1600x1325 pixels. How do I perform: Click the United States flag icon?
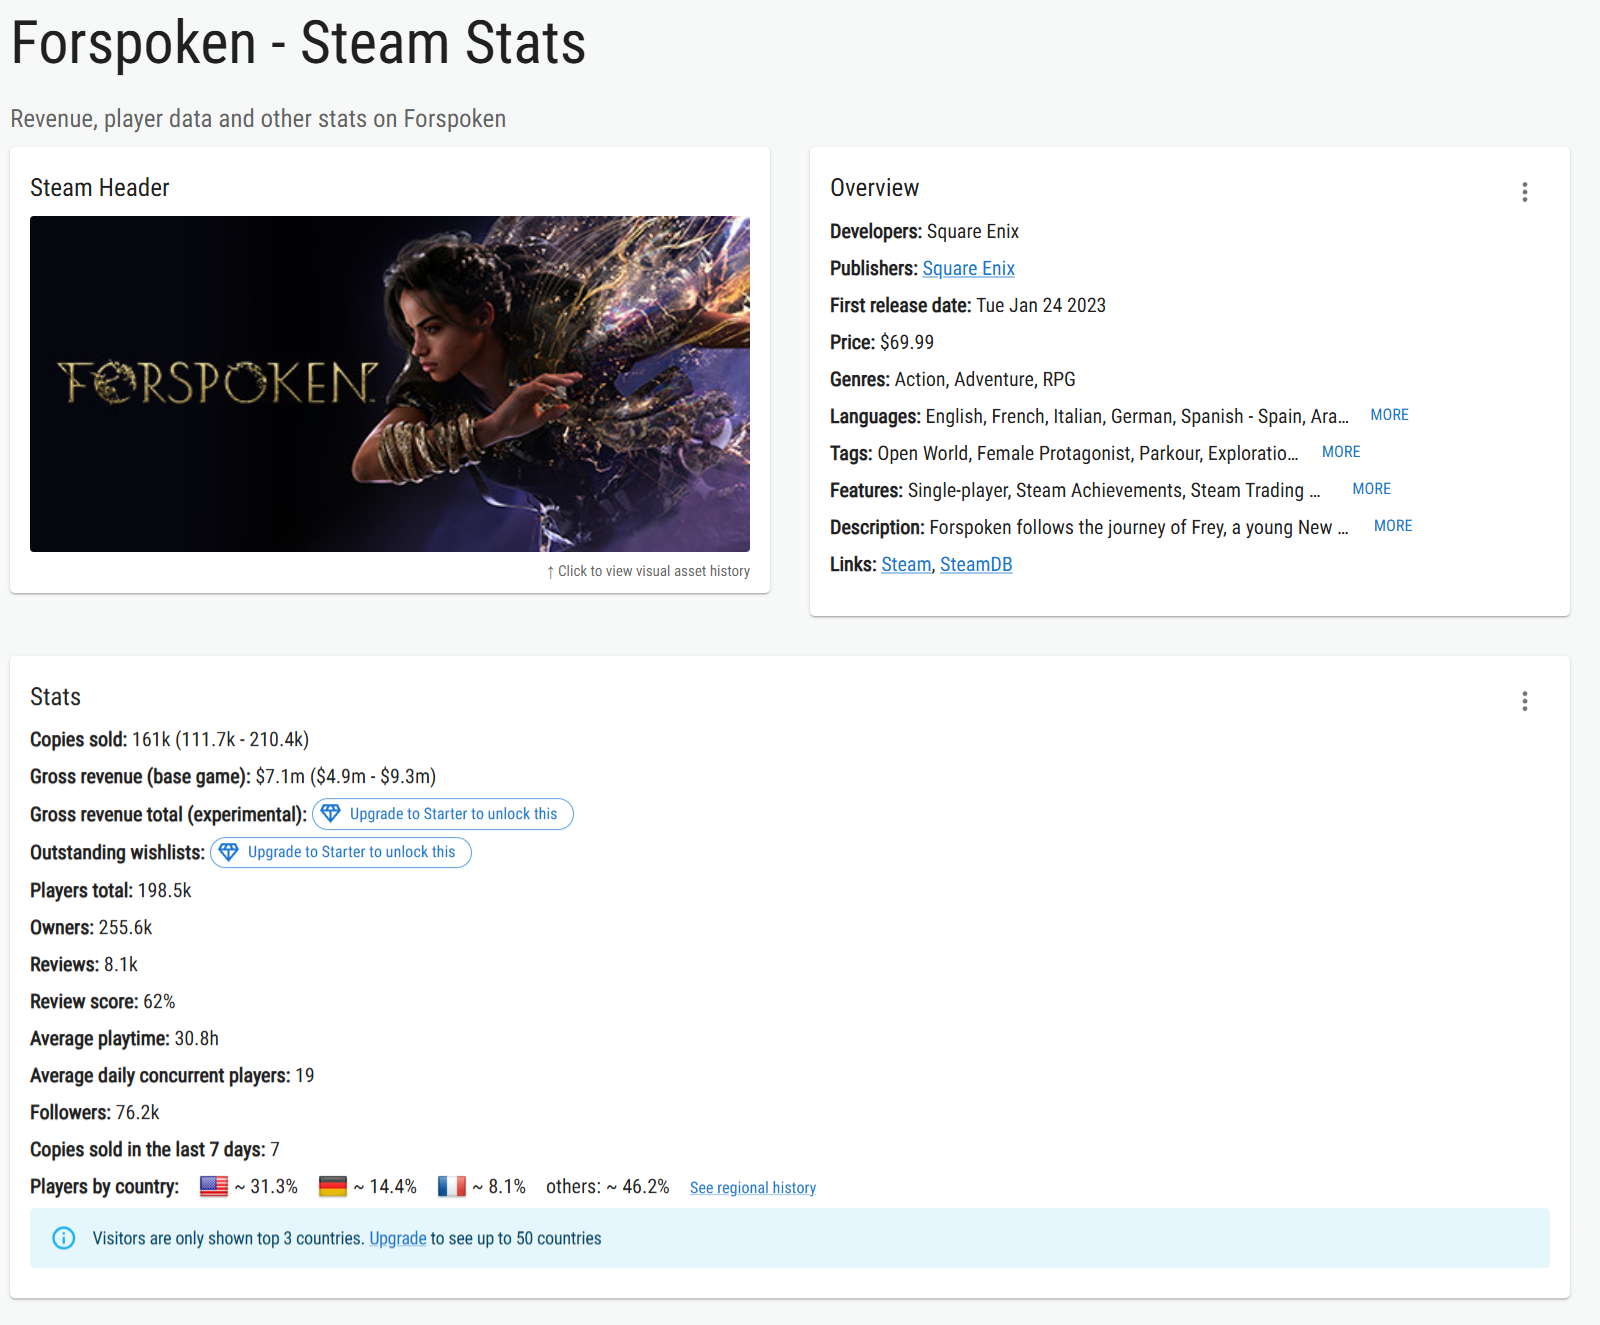tap(214, 1186)
